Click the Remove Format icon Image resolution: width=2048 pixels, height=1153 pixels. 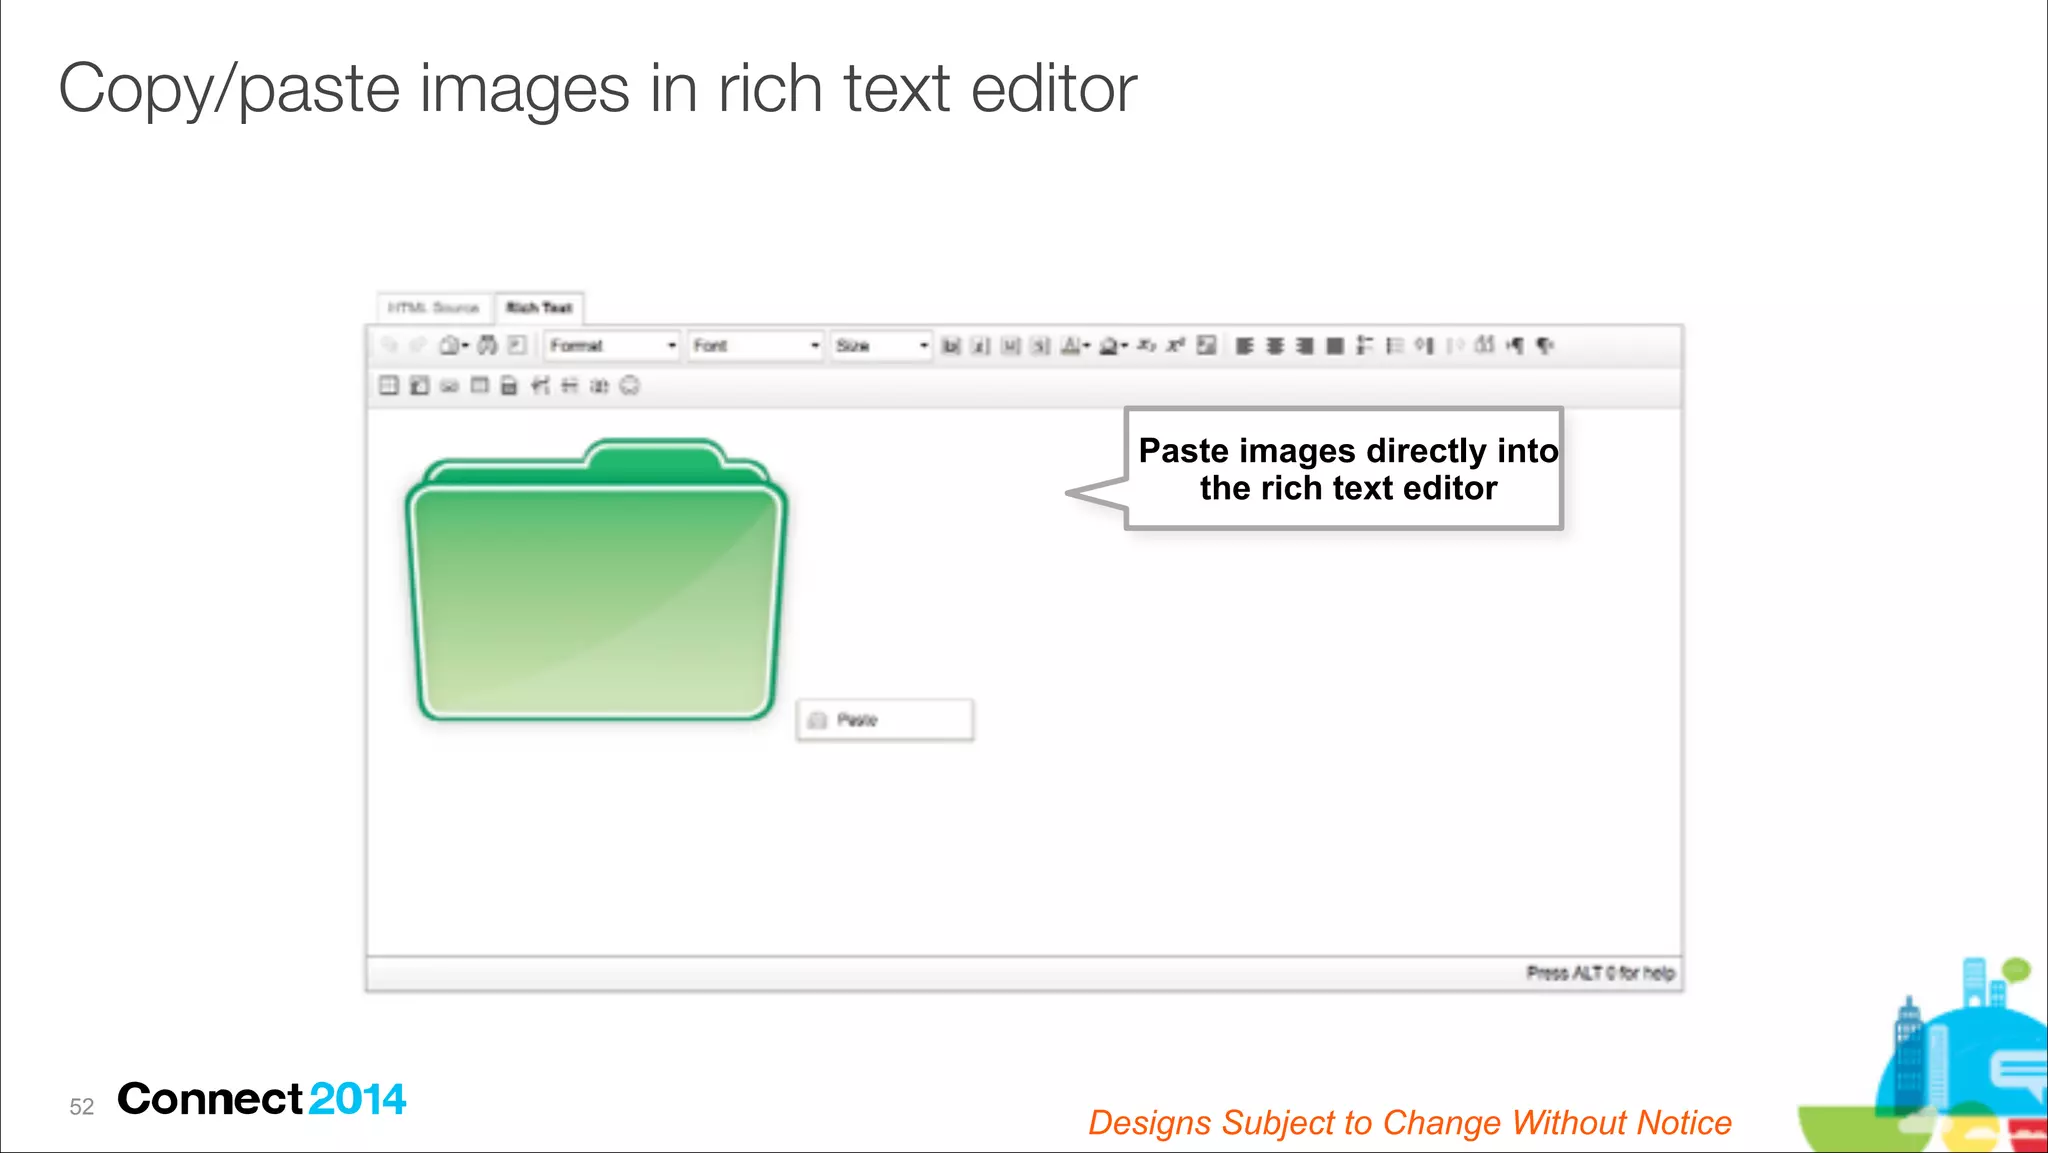(x=1207, y=346)
